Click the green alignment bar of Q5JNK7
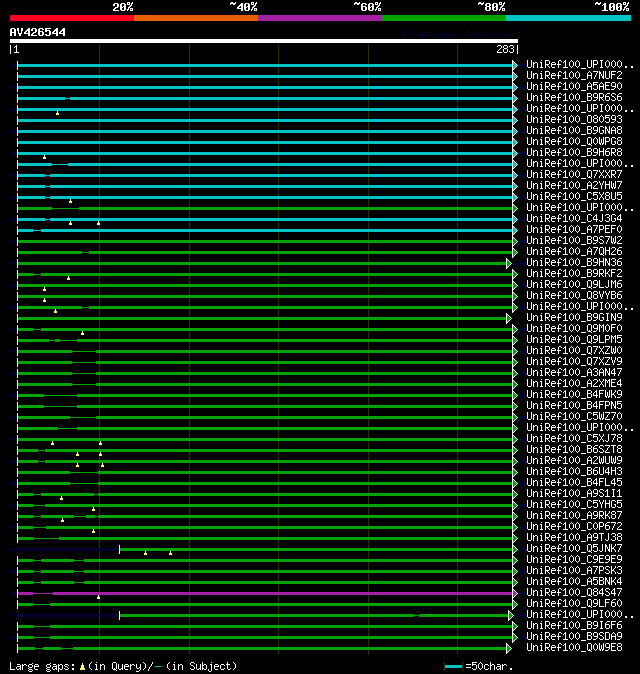640x674 pixels. [x=316, y=549]
